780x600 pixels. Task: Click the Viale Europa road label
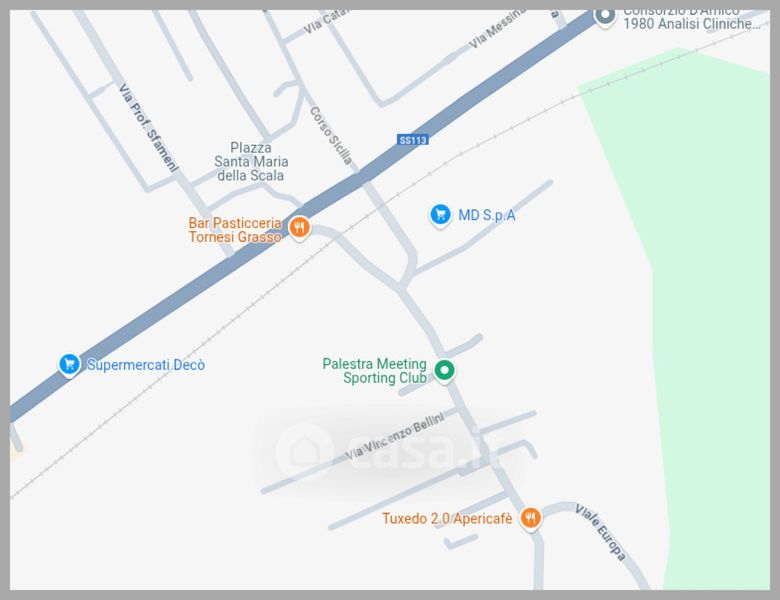(600, 532)
